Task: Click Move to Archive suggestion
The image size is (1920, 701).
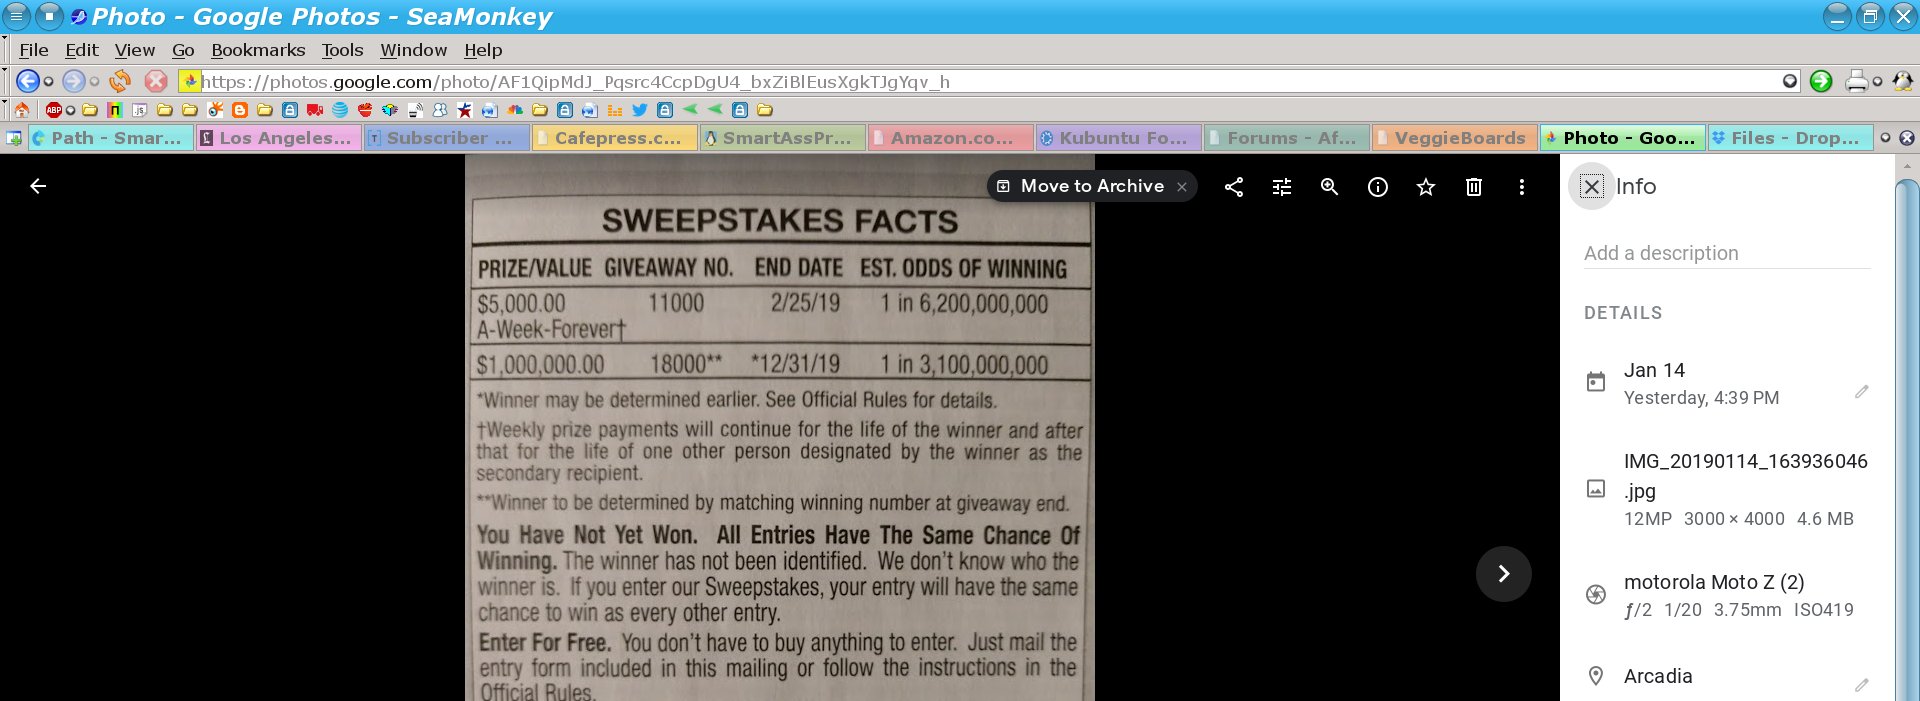Action: tap(1092, 186)
